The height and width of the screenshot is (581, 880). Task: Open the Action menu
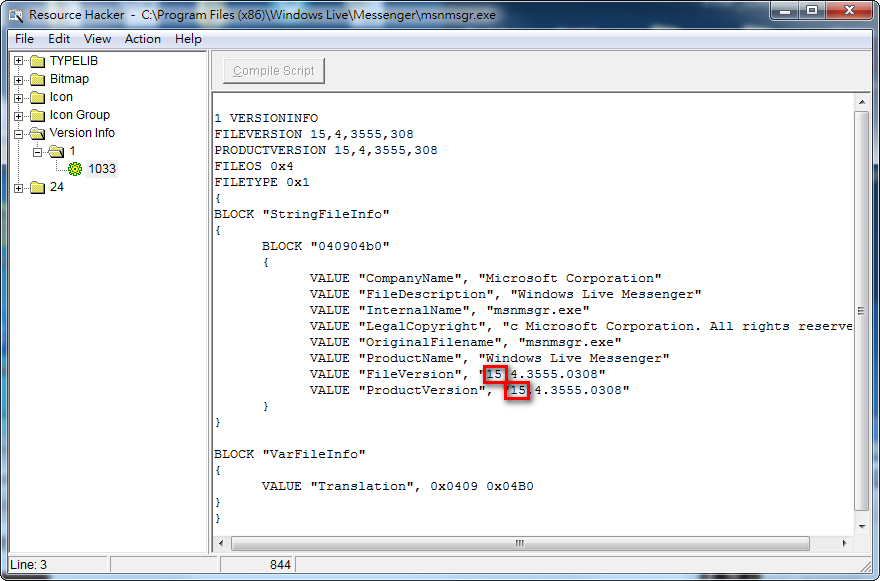pos(143,39)
